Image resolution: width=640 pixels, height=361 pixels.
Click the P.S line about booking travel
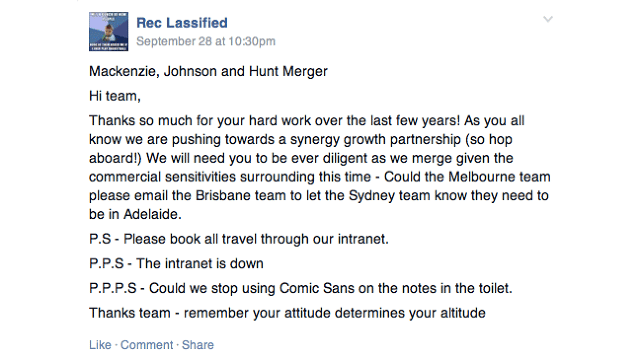coord(239,239)
